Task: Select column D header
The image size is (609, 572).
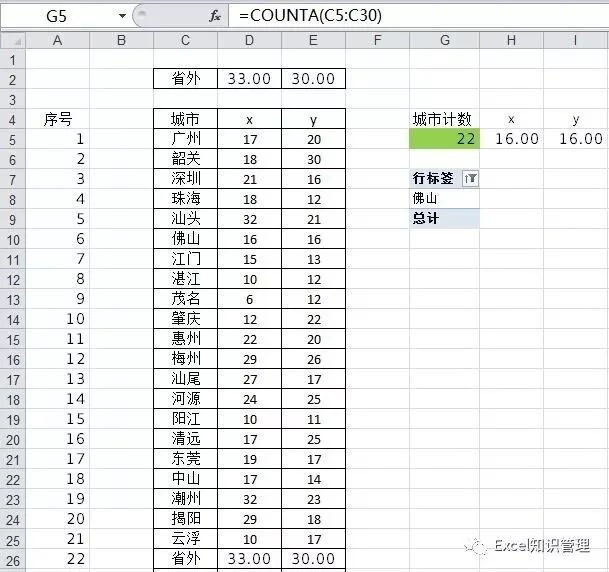Action: pyautogui.click(x=249, y=40)
